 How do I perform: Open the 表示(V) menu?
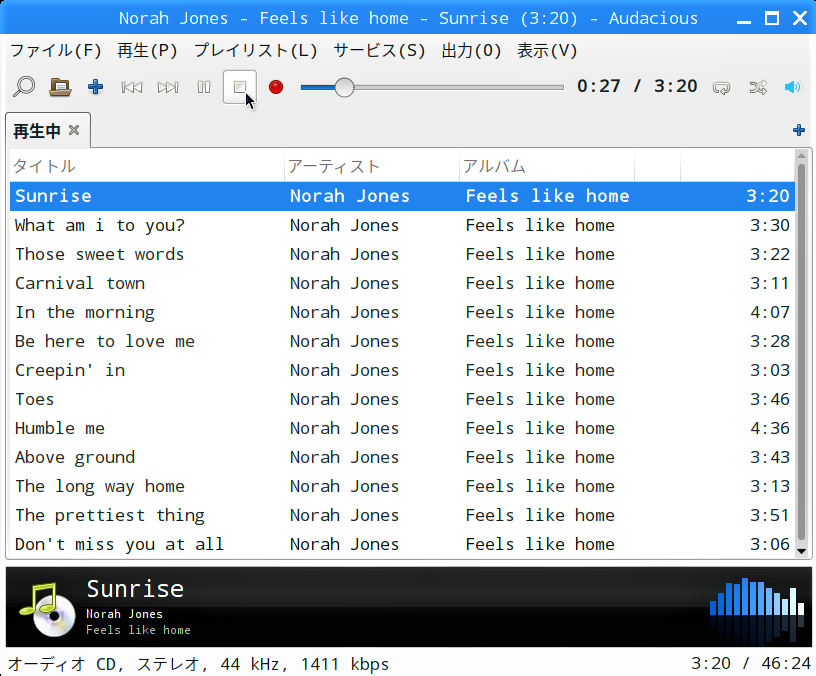tap(547, 51)
